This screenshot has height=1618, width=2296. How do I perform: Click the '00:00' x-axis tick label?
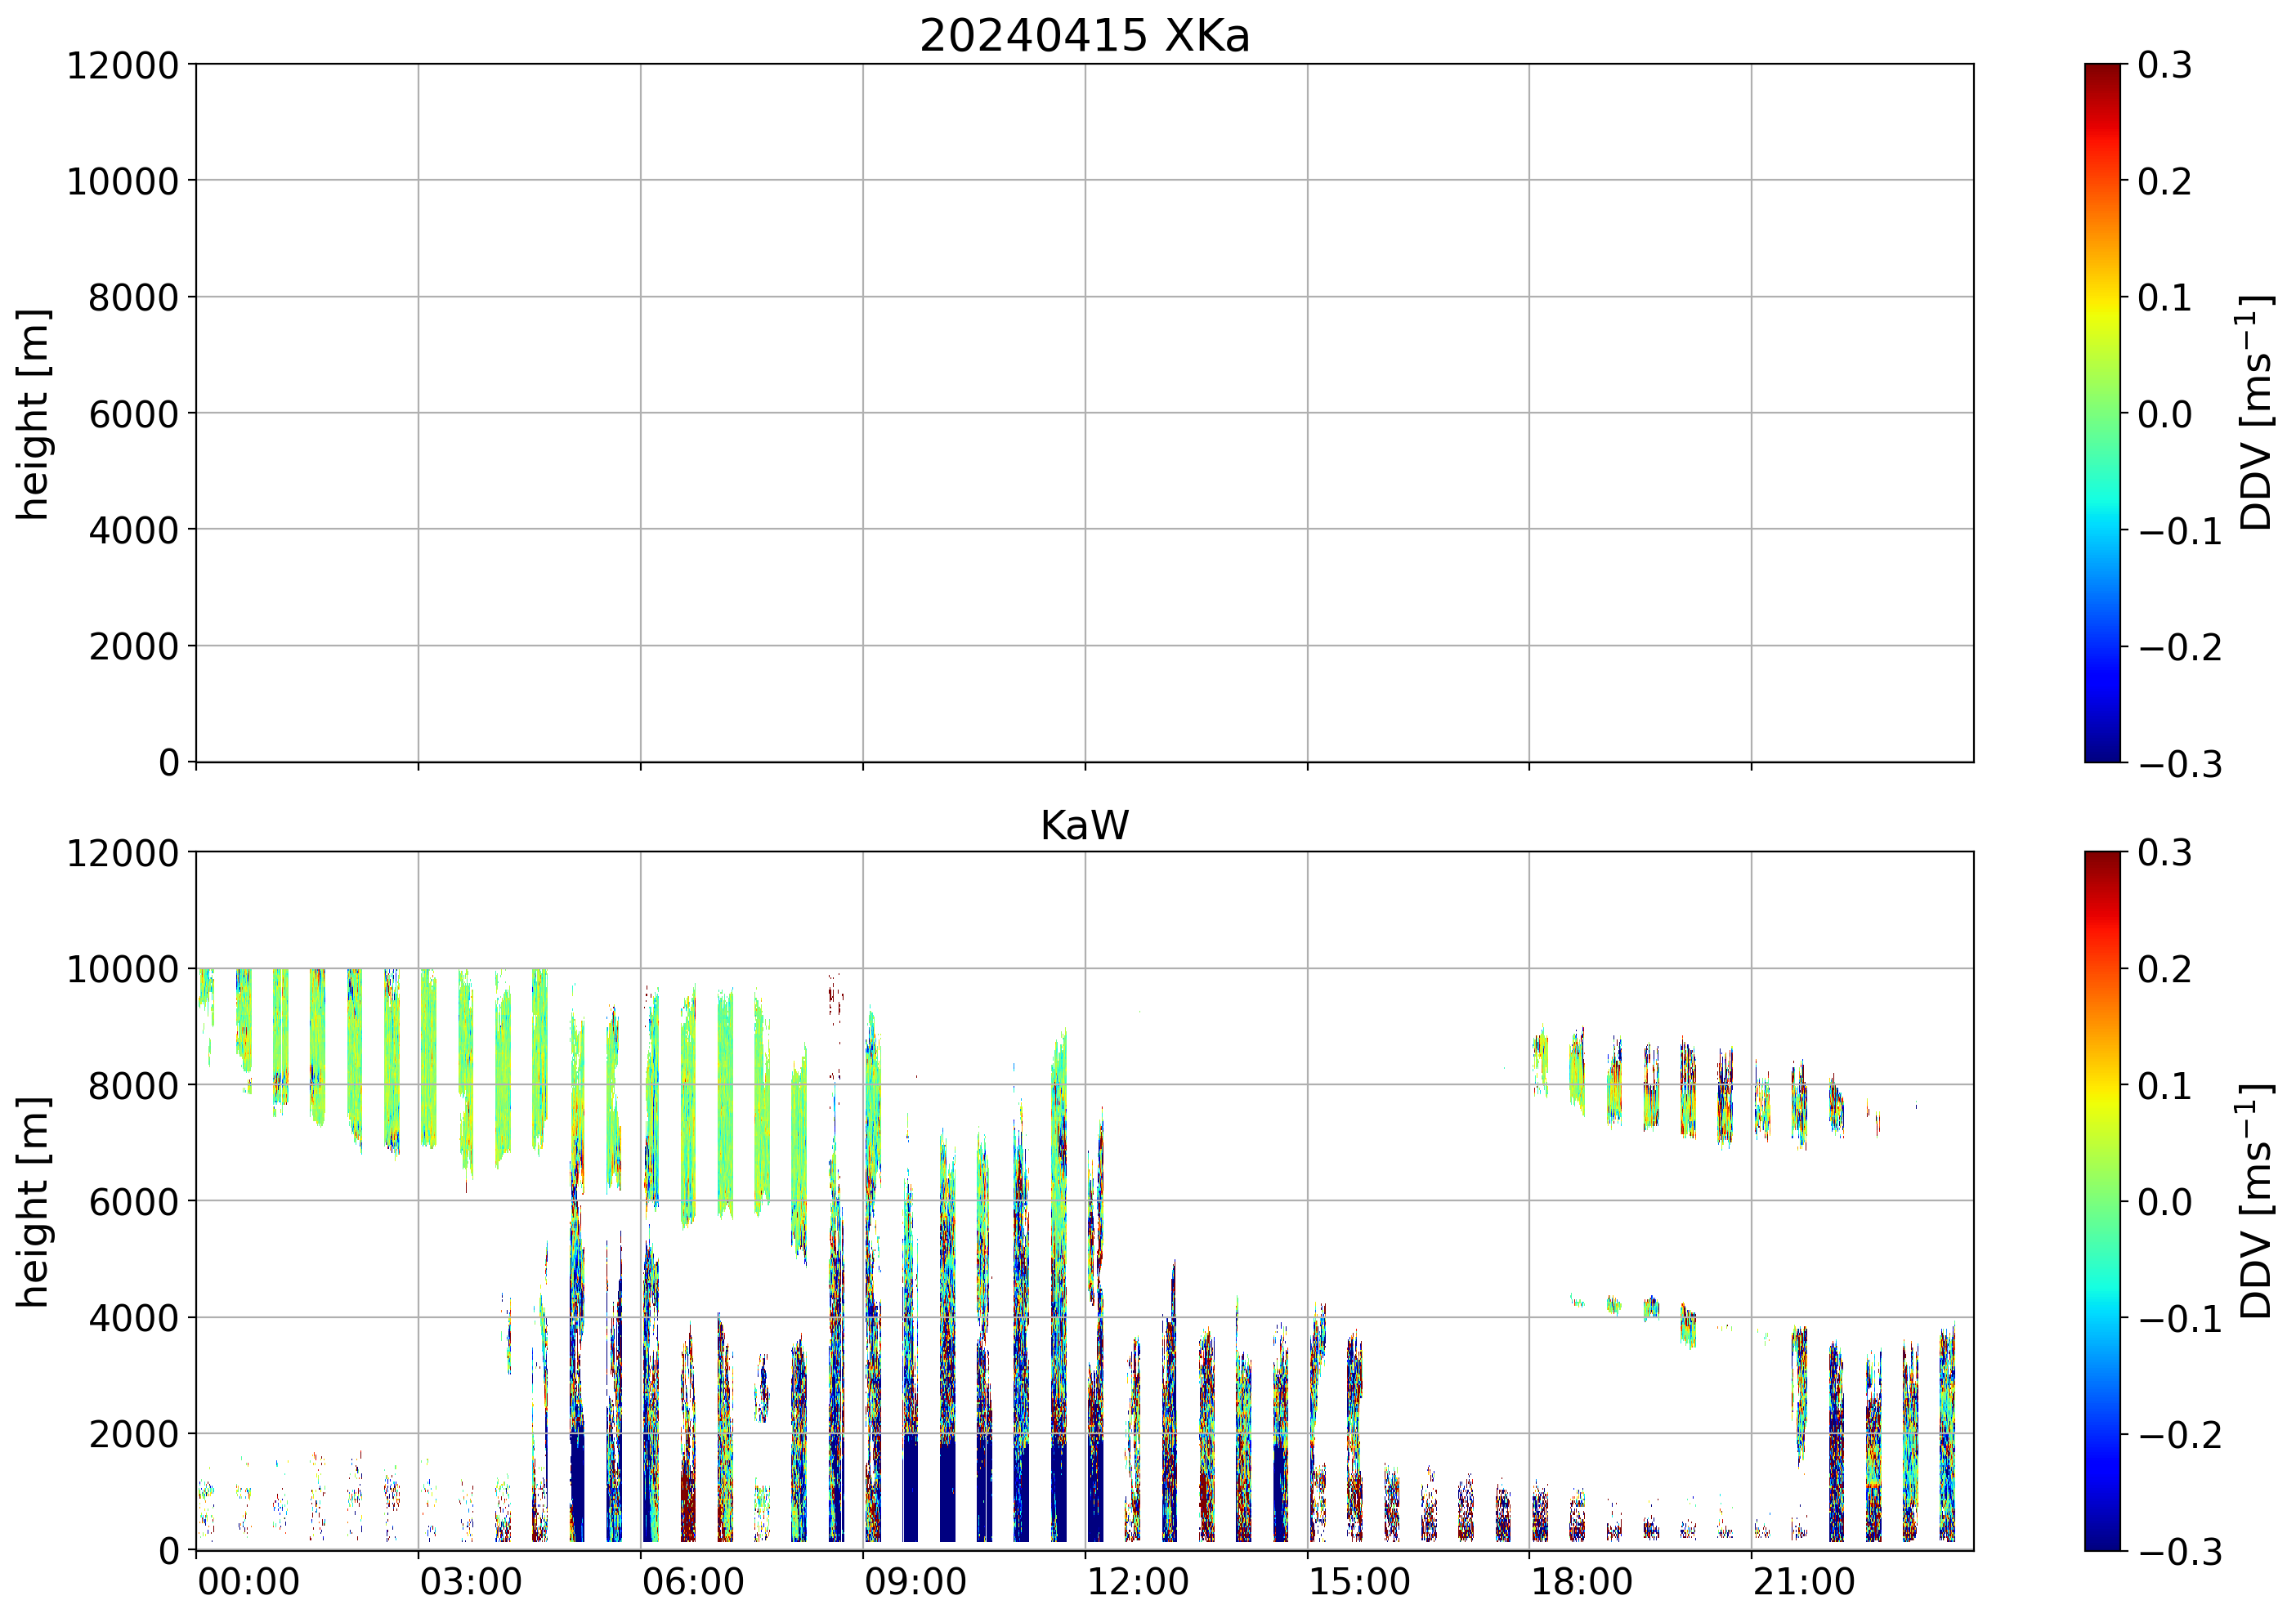(248, 1583)
